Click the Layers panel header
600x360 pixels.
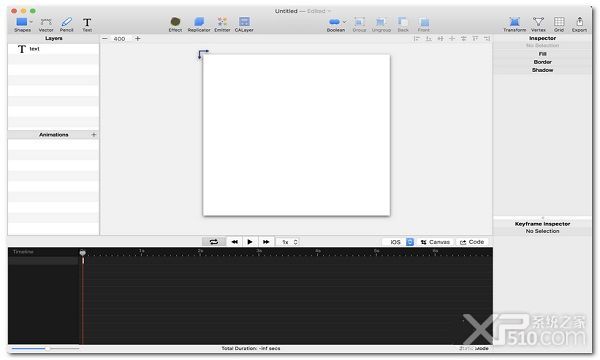coord(54,38)
